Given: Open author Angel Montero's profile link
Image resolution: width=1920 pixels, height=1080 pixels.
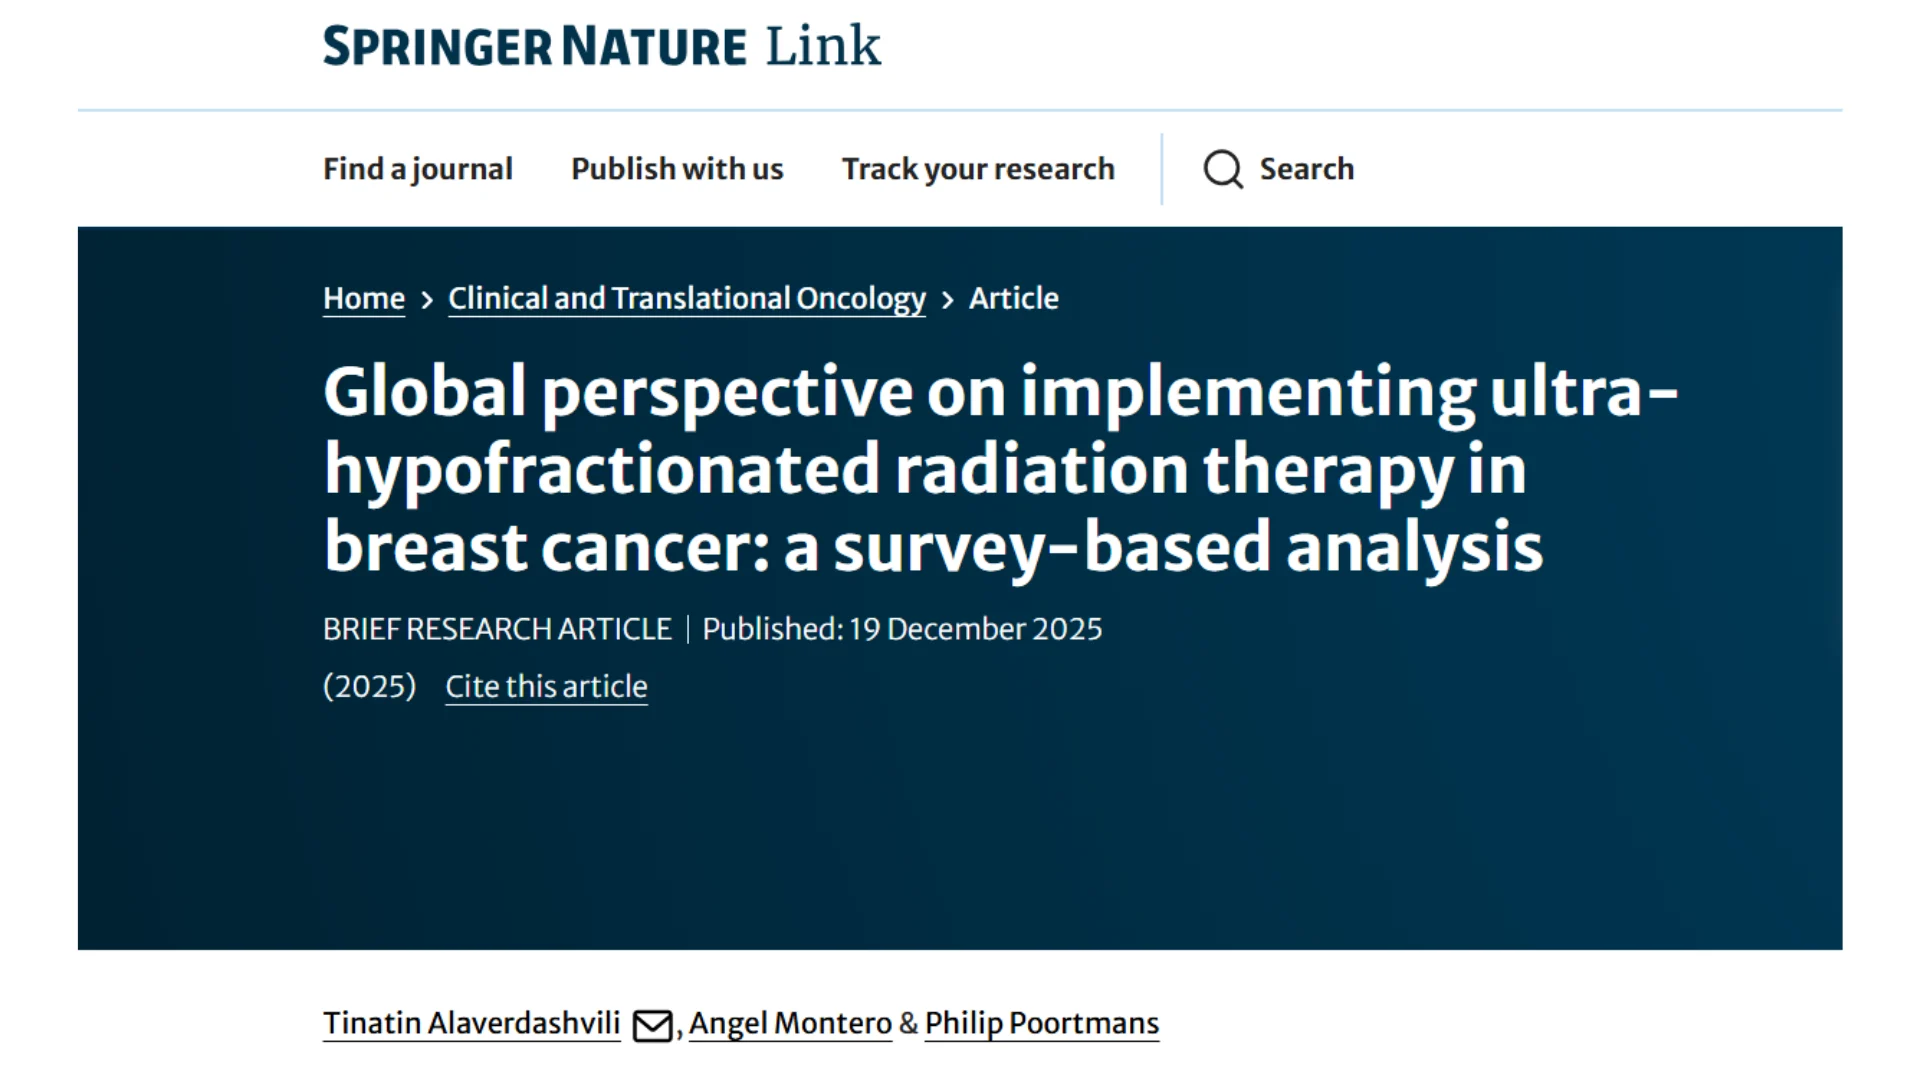Looking at the screenshot, I should coord(790,1023).
